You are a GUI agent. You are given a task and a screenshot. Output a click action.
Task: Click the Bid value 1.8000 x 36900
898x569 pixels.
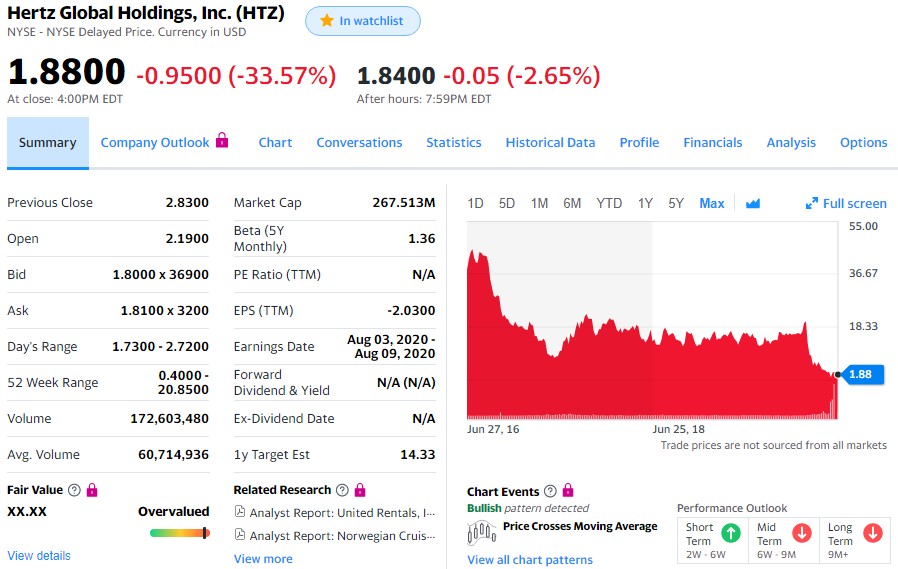[160, 275]
